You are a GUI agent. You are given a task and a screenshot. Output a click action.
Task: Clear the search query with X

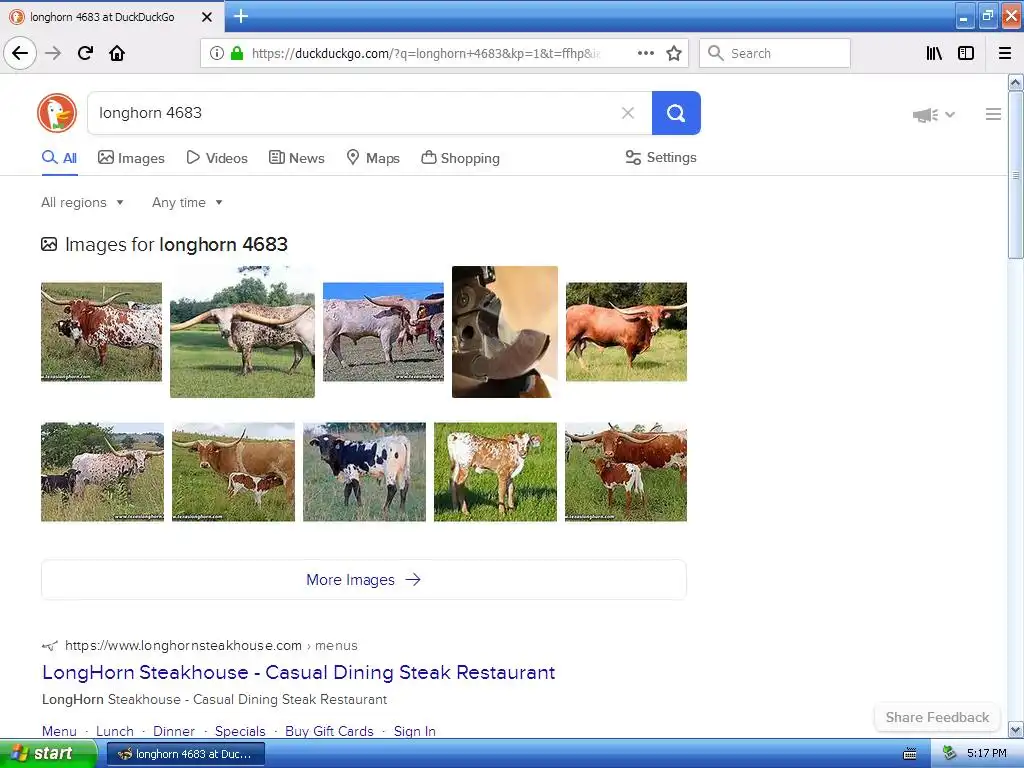coord(628,113)
